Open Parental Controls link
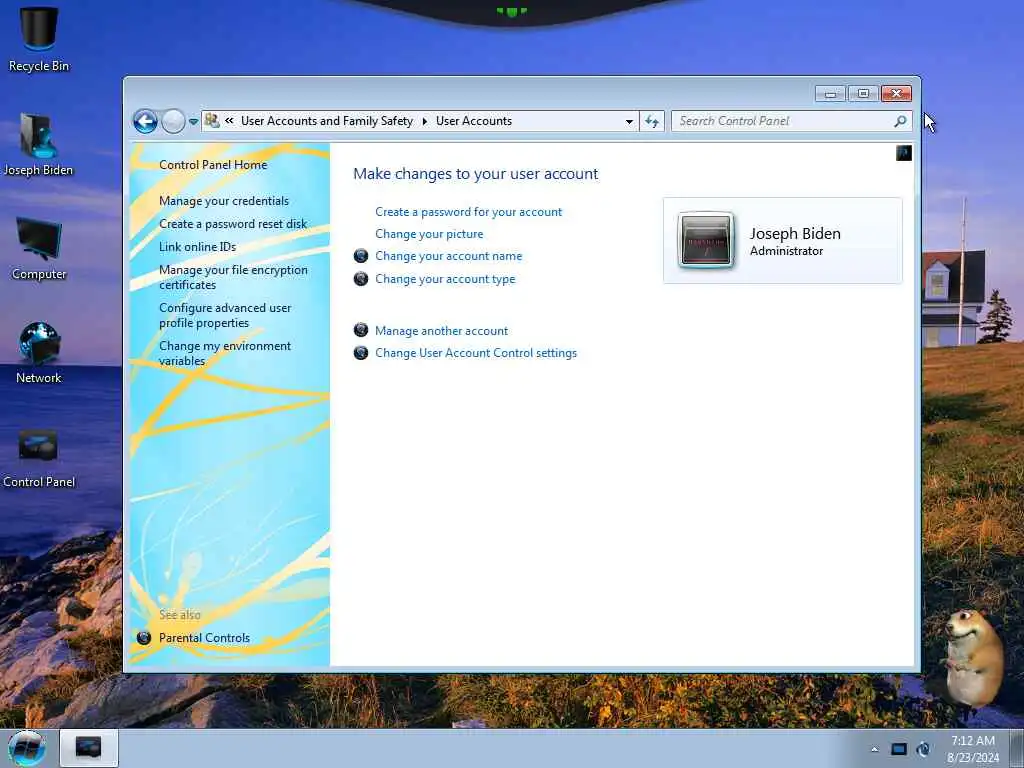Viewport: 1024px width, 768px height. click(204, 638)
